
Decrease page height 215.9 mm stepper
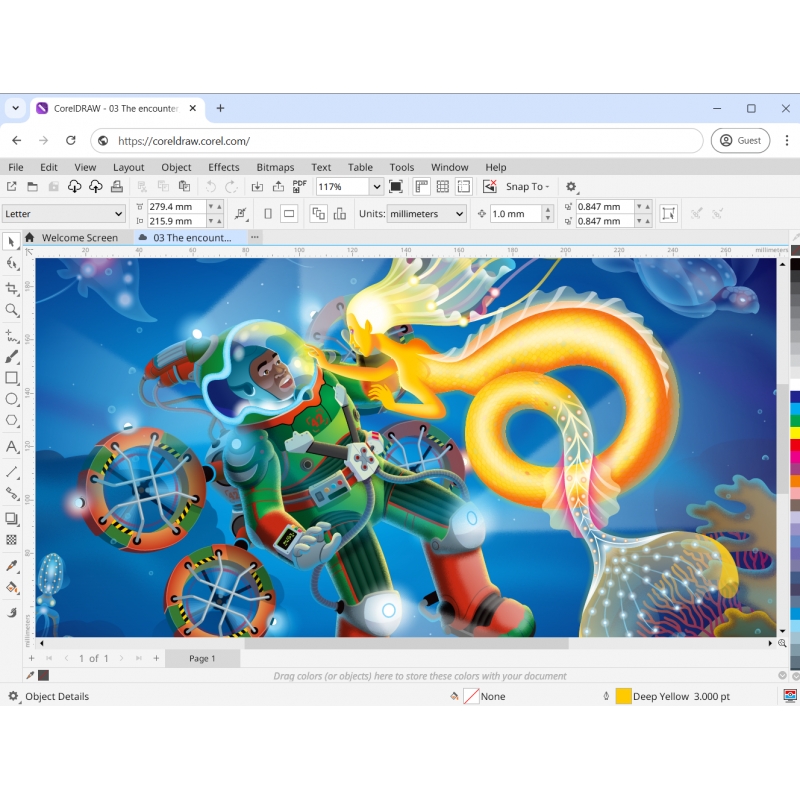coord(210,221)
